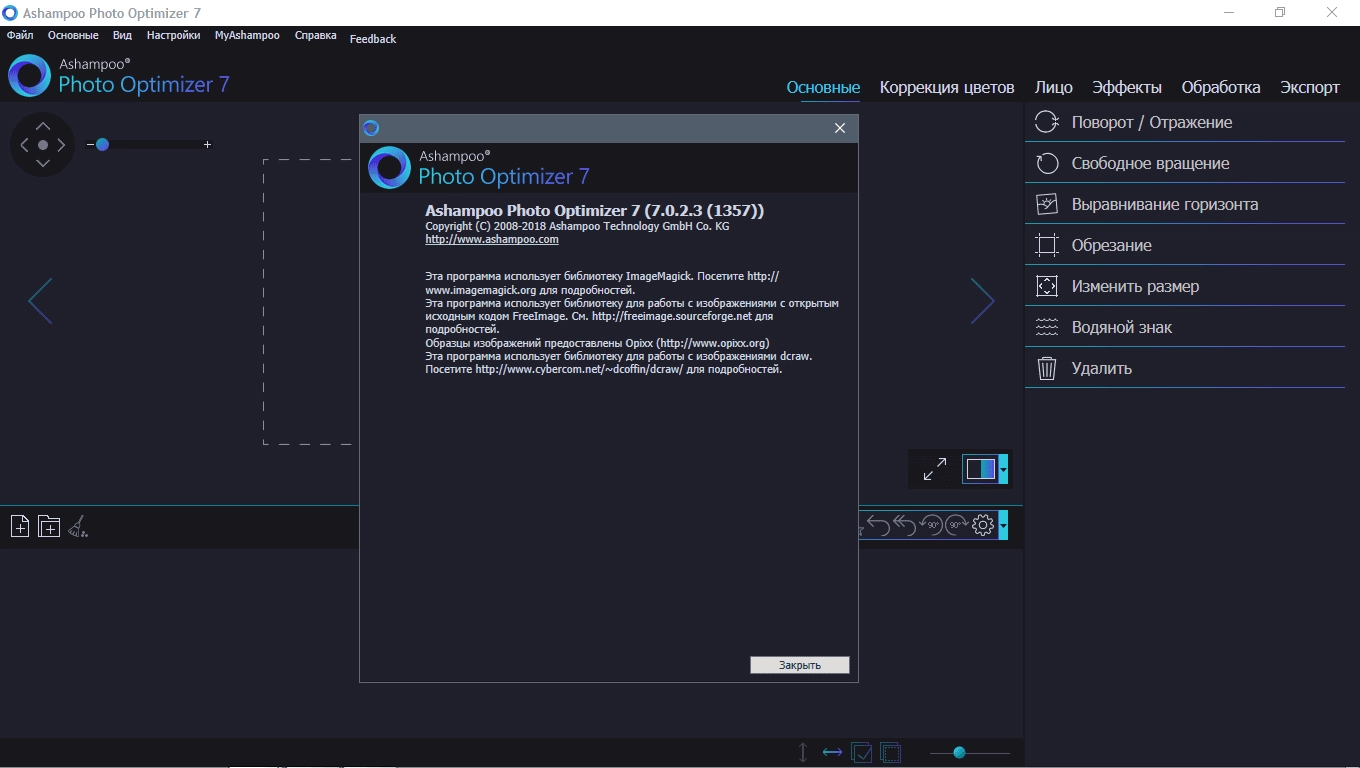The width and height of the screenshot is (1360, 768).
Task: Click the deselect all dashed-square icon
Action: pyautogui.click(x=891, y=752)
